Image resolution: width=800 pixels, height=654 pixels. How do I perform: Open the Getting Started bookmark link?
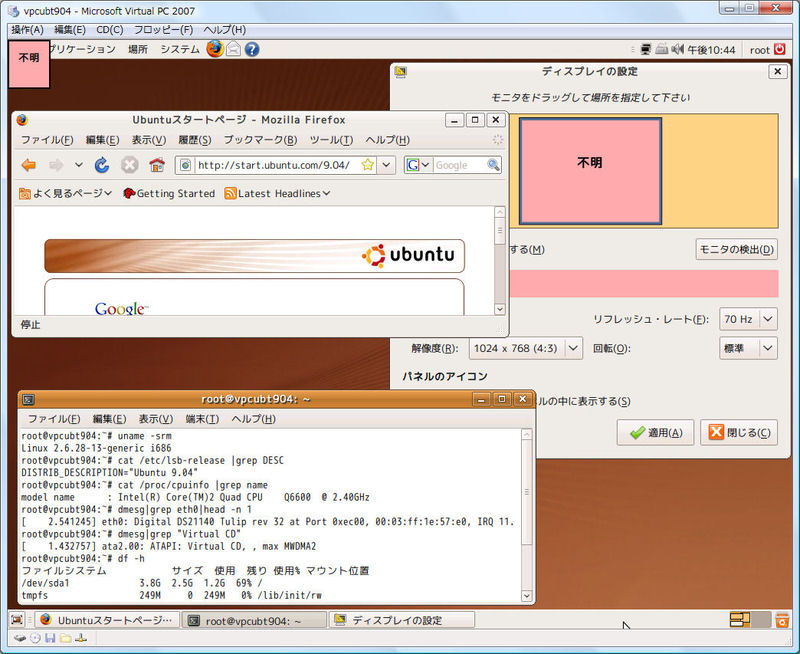tap(169, 193)
